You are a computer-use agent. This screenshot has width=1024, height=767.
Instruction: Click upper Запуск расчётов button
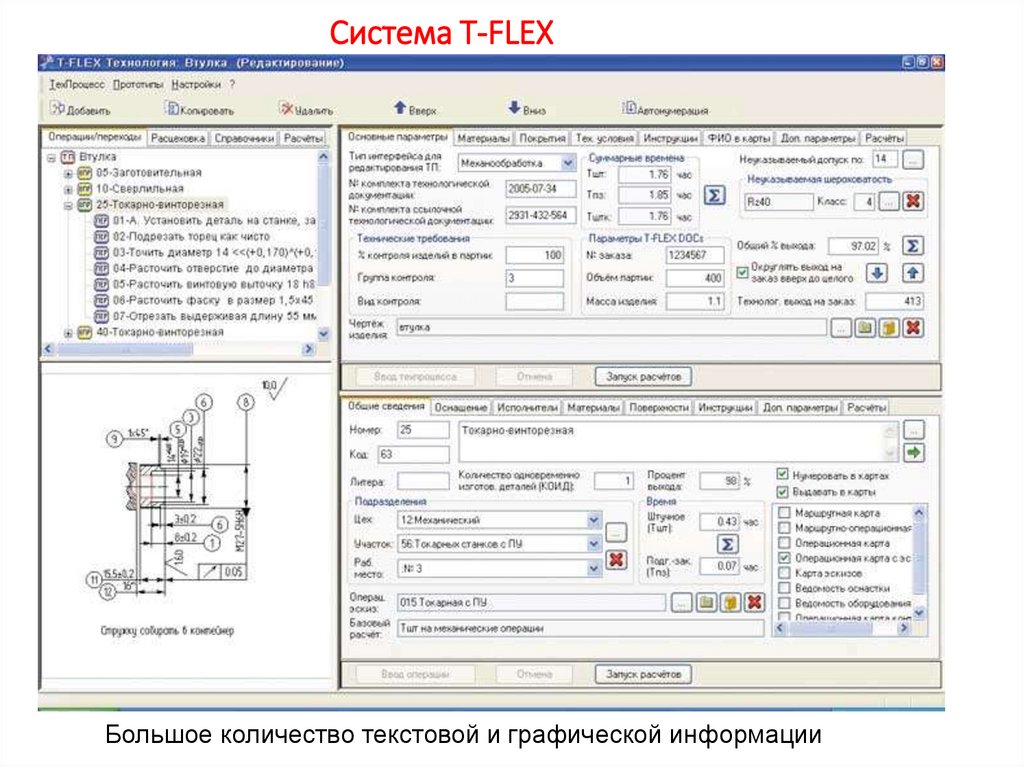pyautogui.click(x=643, y=376)
